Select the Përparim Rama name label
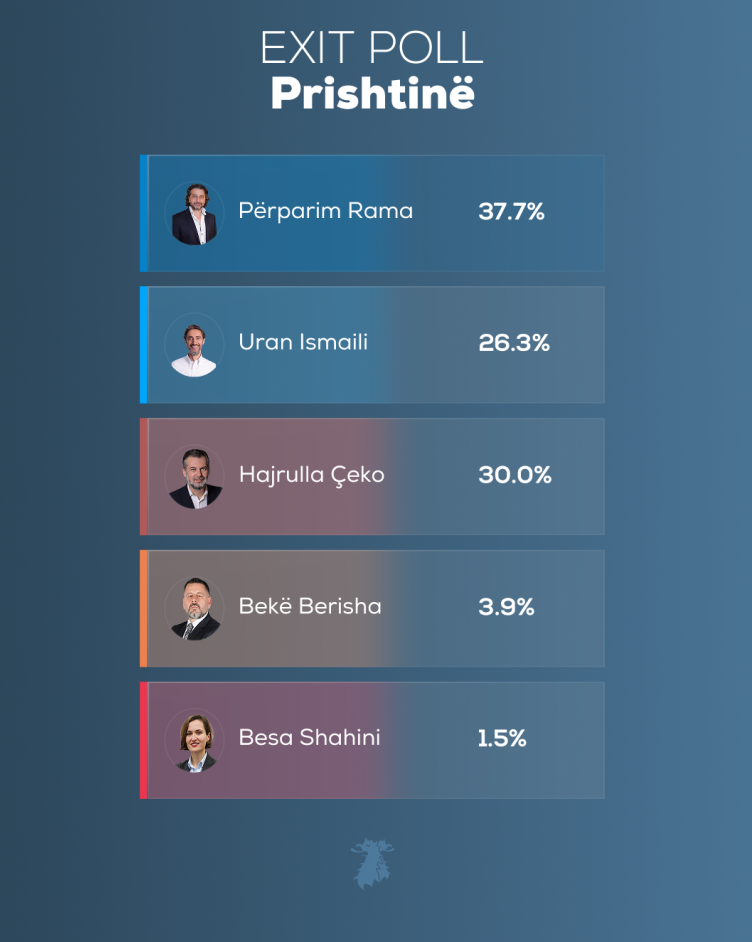The width and height of the screenshot is (752, 942). coord(325,211)
